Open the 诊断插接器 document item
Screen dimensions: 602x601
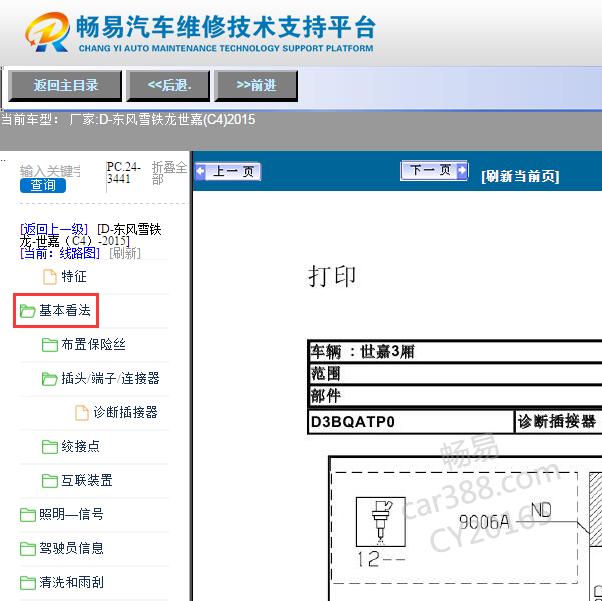[x=125, y=412]
